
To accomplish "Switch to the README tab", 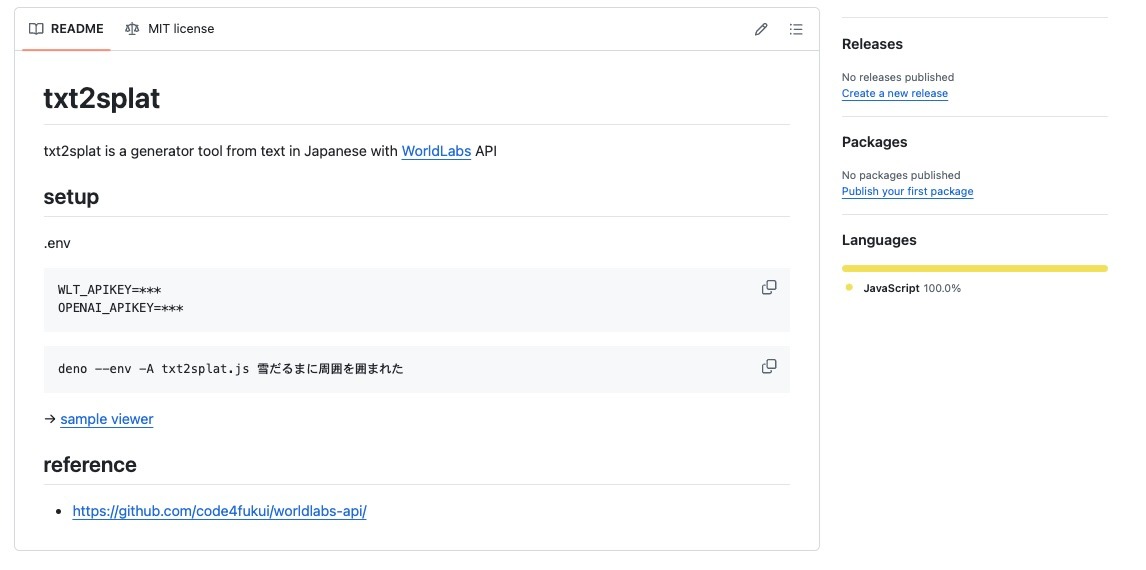I will pyautogui.click(x=67, y=29).
